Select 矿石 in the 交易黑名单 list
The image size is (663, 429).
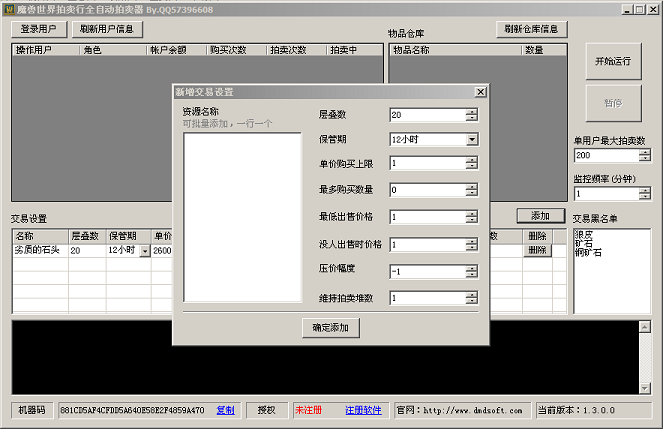click(584, 243)
